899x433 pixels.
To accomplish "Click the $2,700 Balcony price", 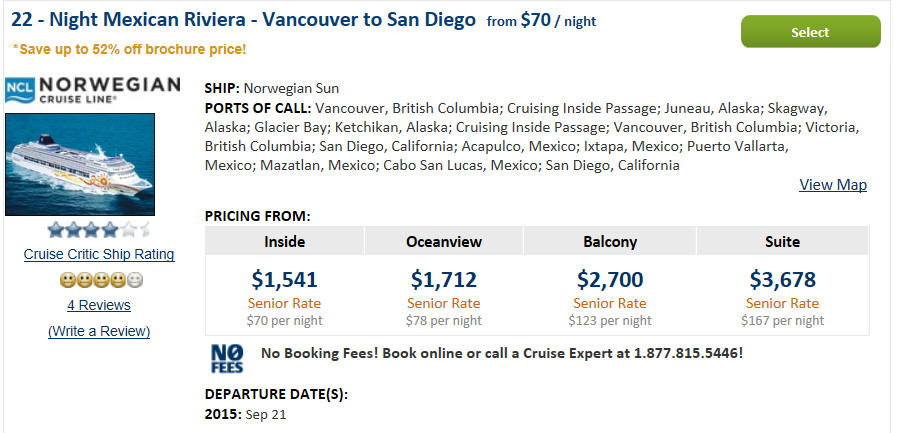I will pyautogui.click(x=610, y=280).
